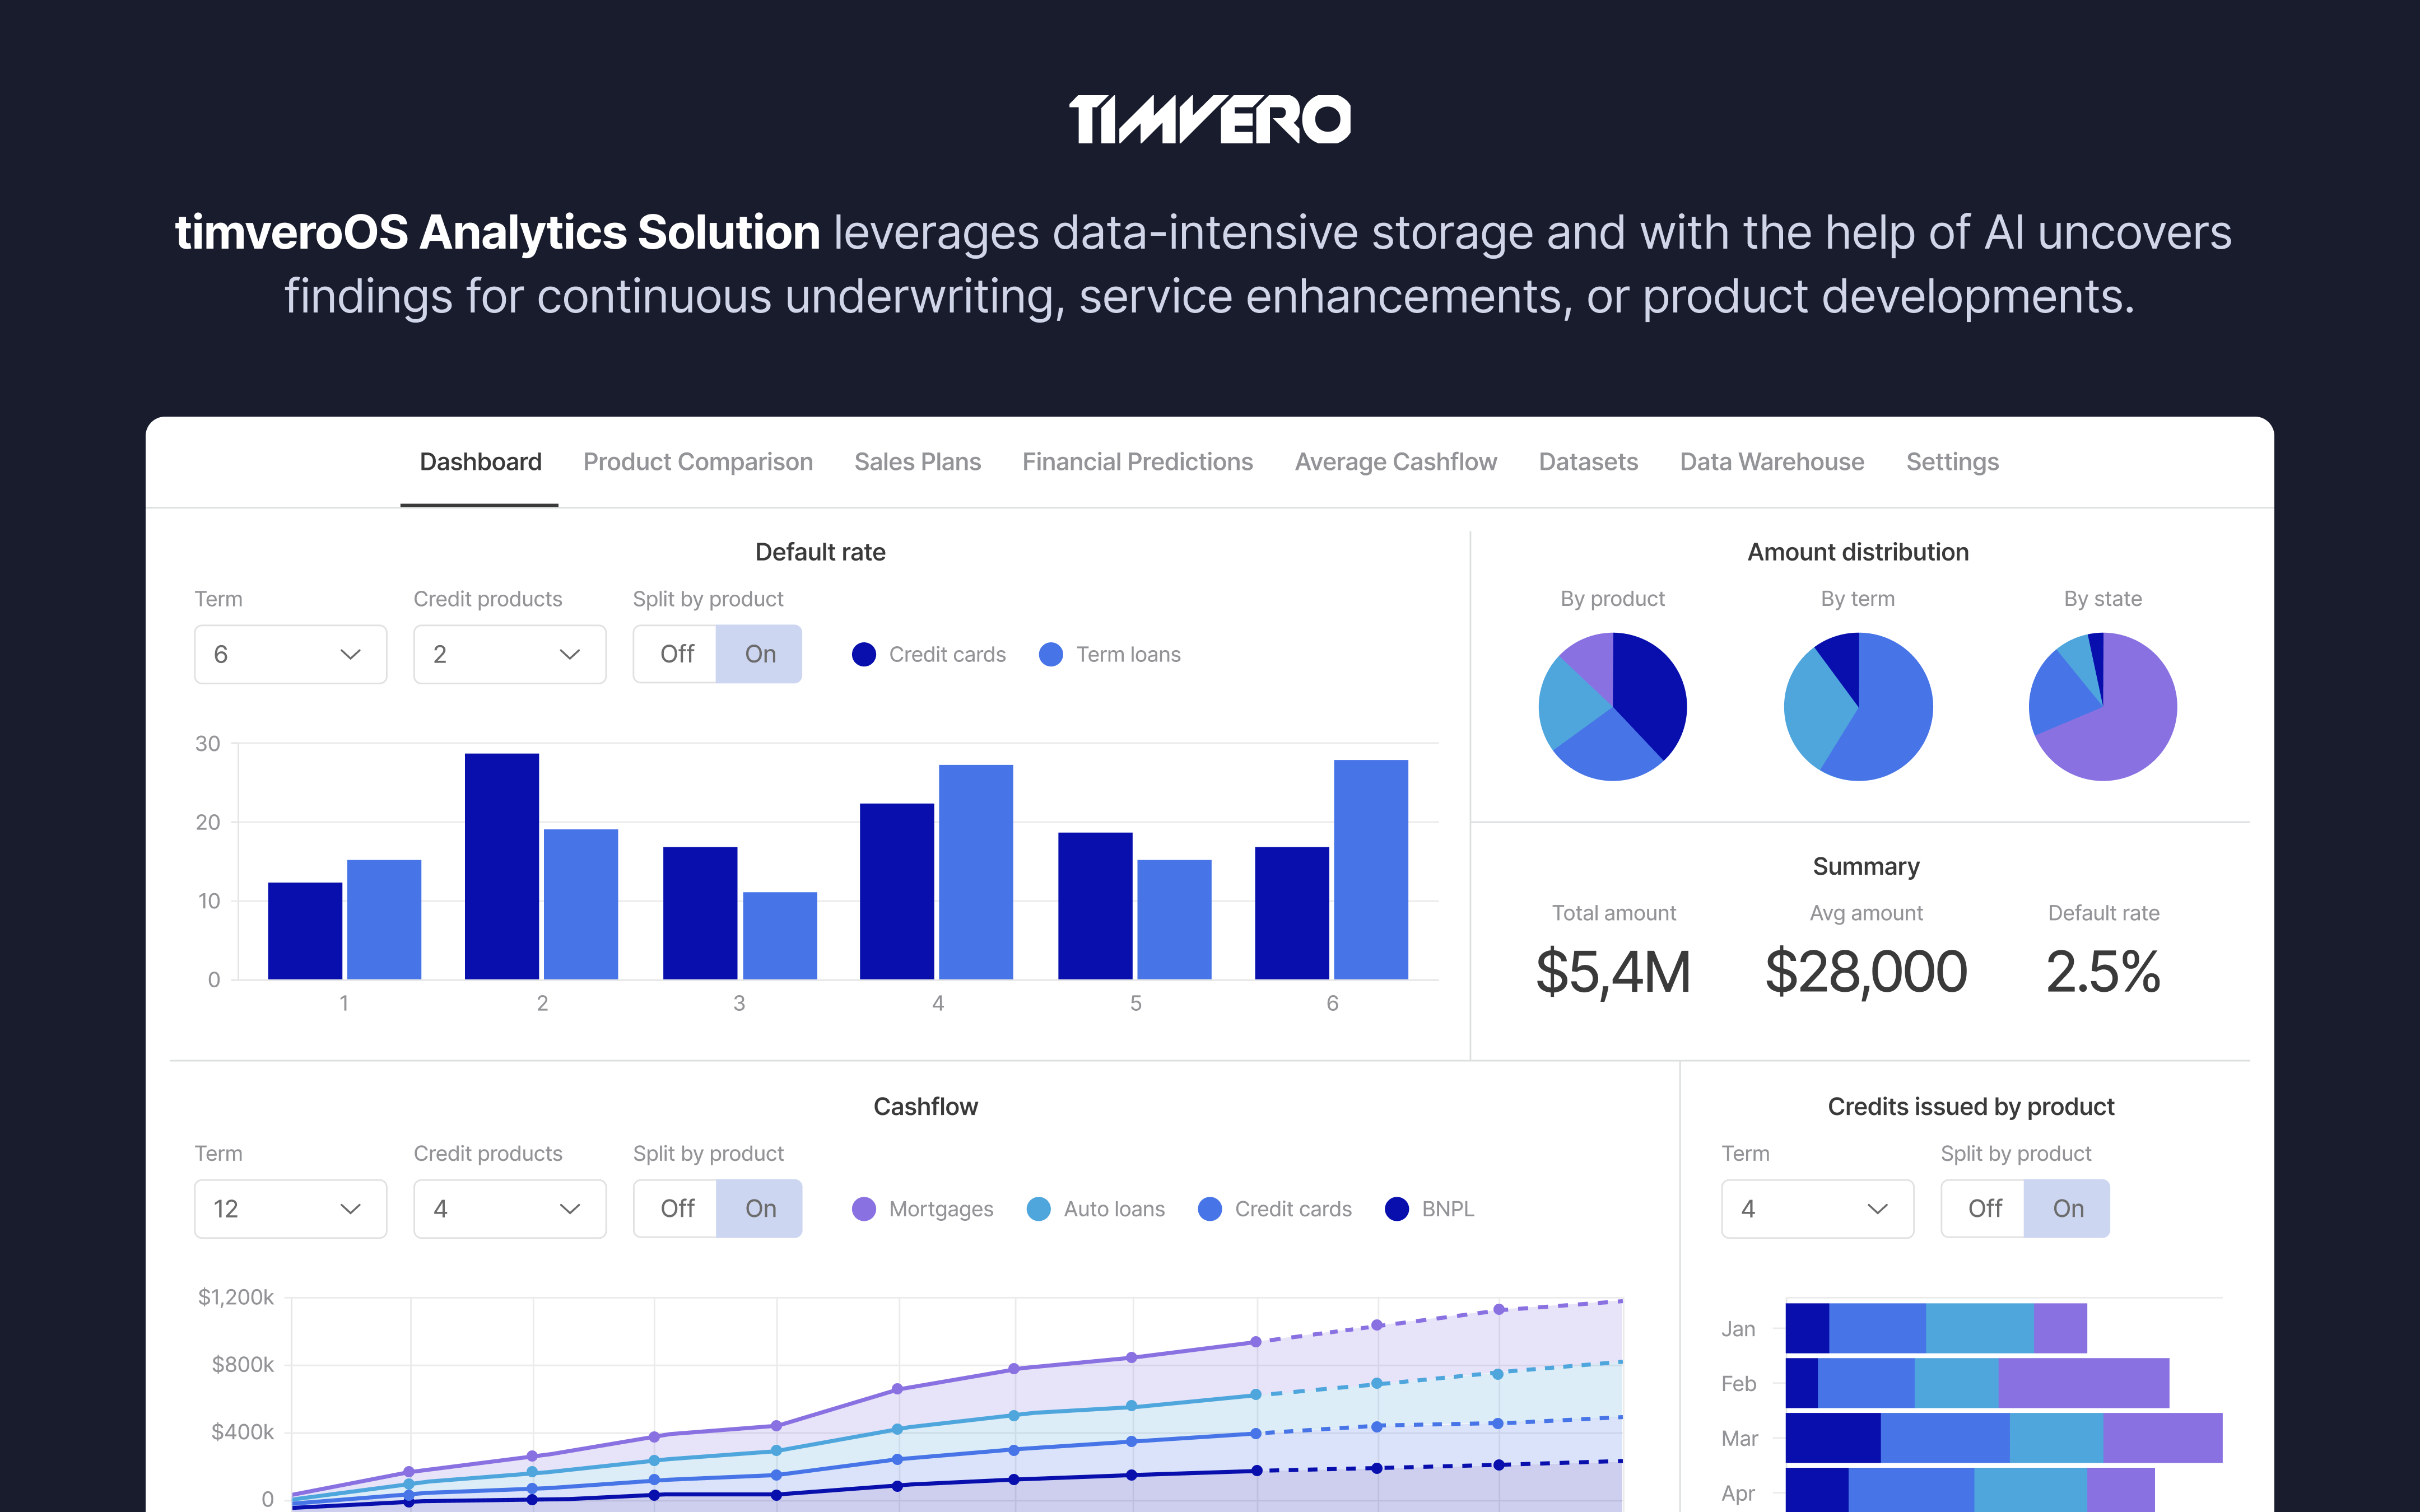Screen dimensions: 2420x1512
Task: Turn On split by product in Cashflow
Action: point(760,1209)
